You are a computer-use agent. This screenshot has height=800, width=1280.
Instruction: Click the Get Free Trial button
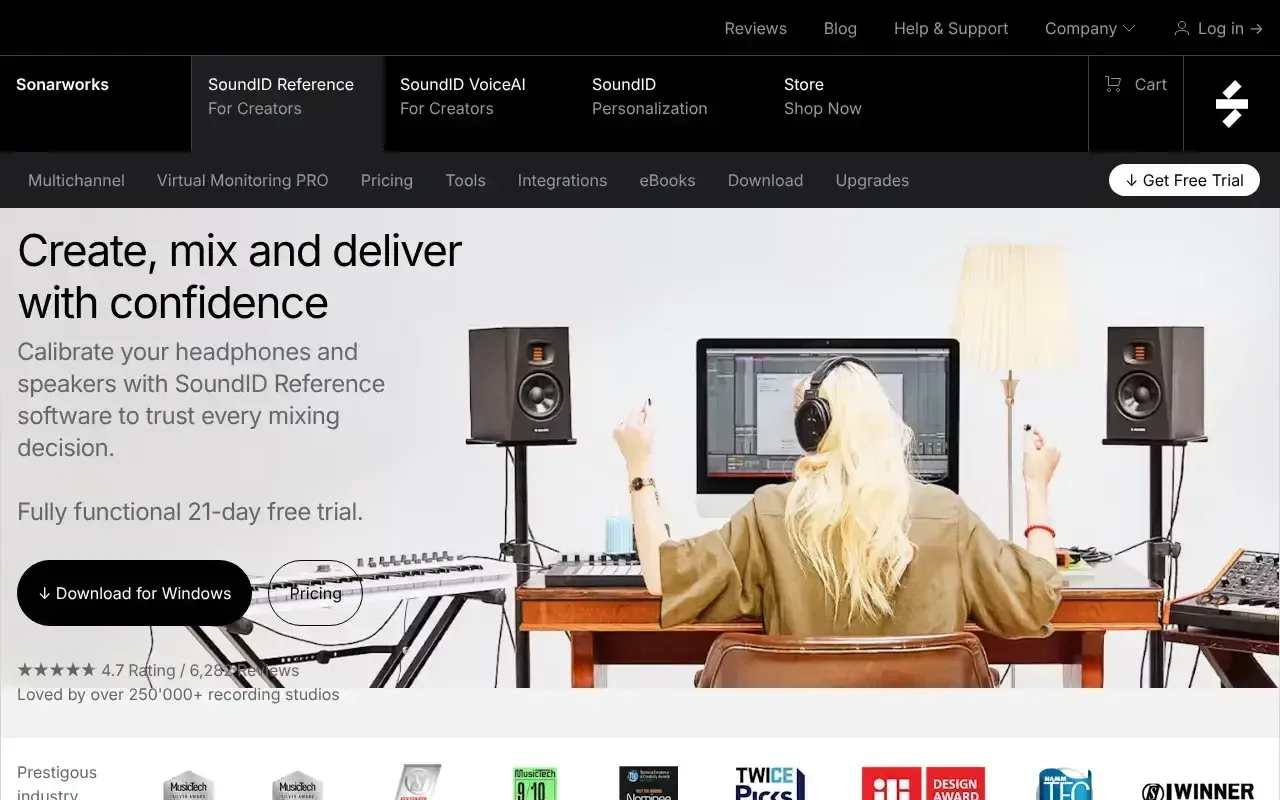1184,180
